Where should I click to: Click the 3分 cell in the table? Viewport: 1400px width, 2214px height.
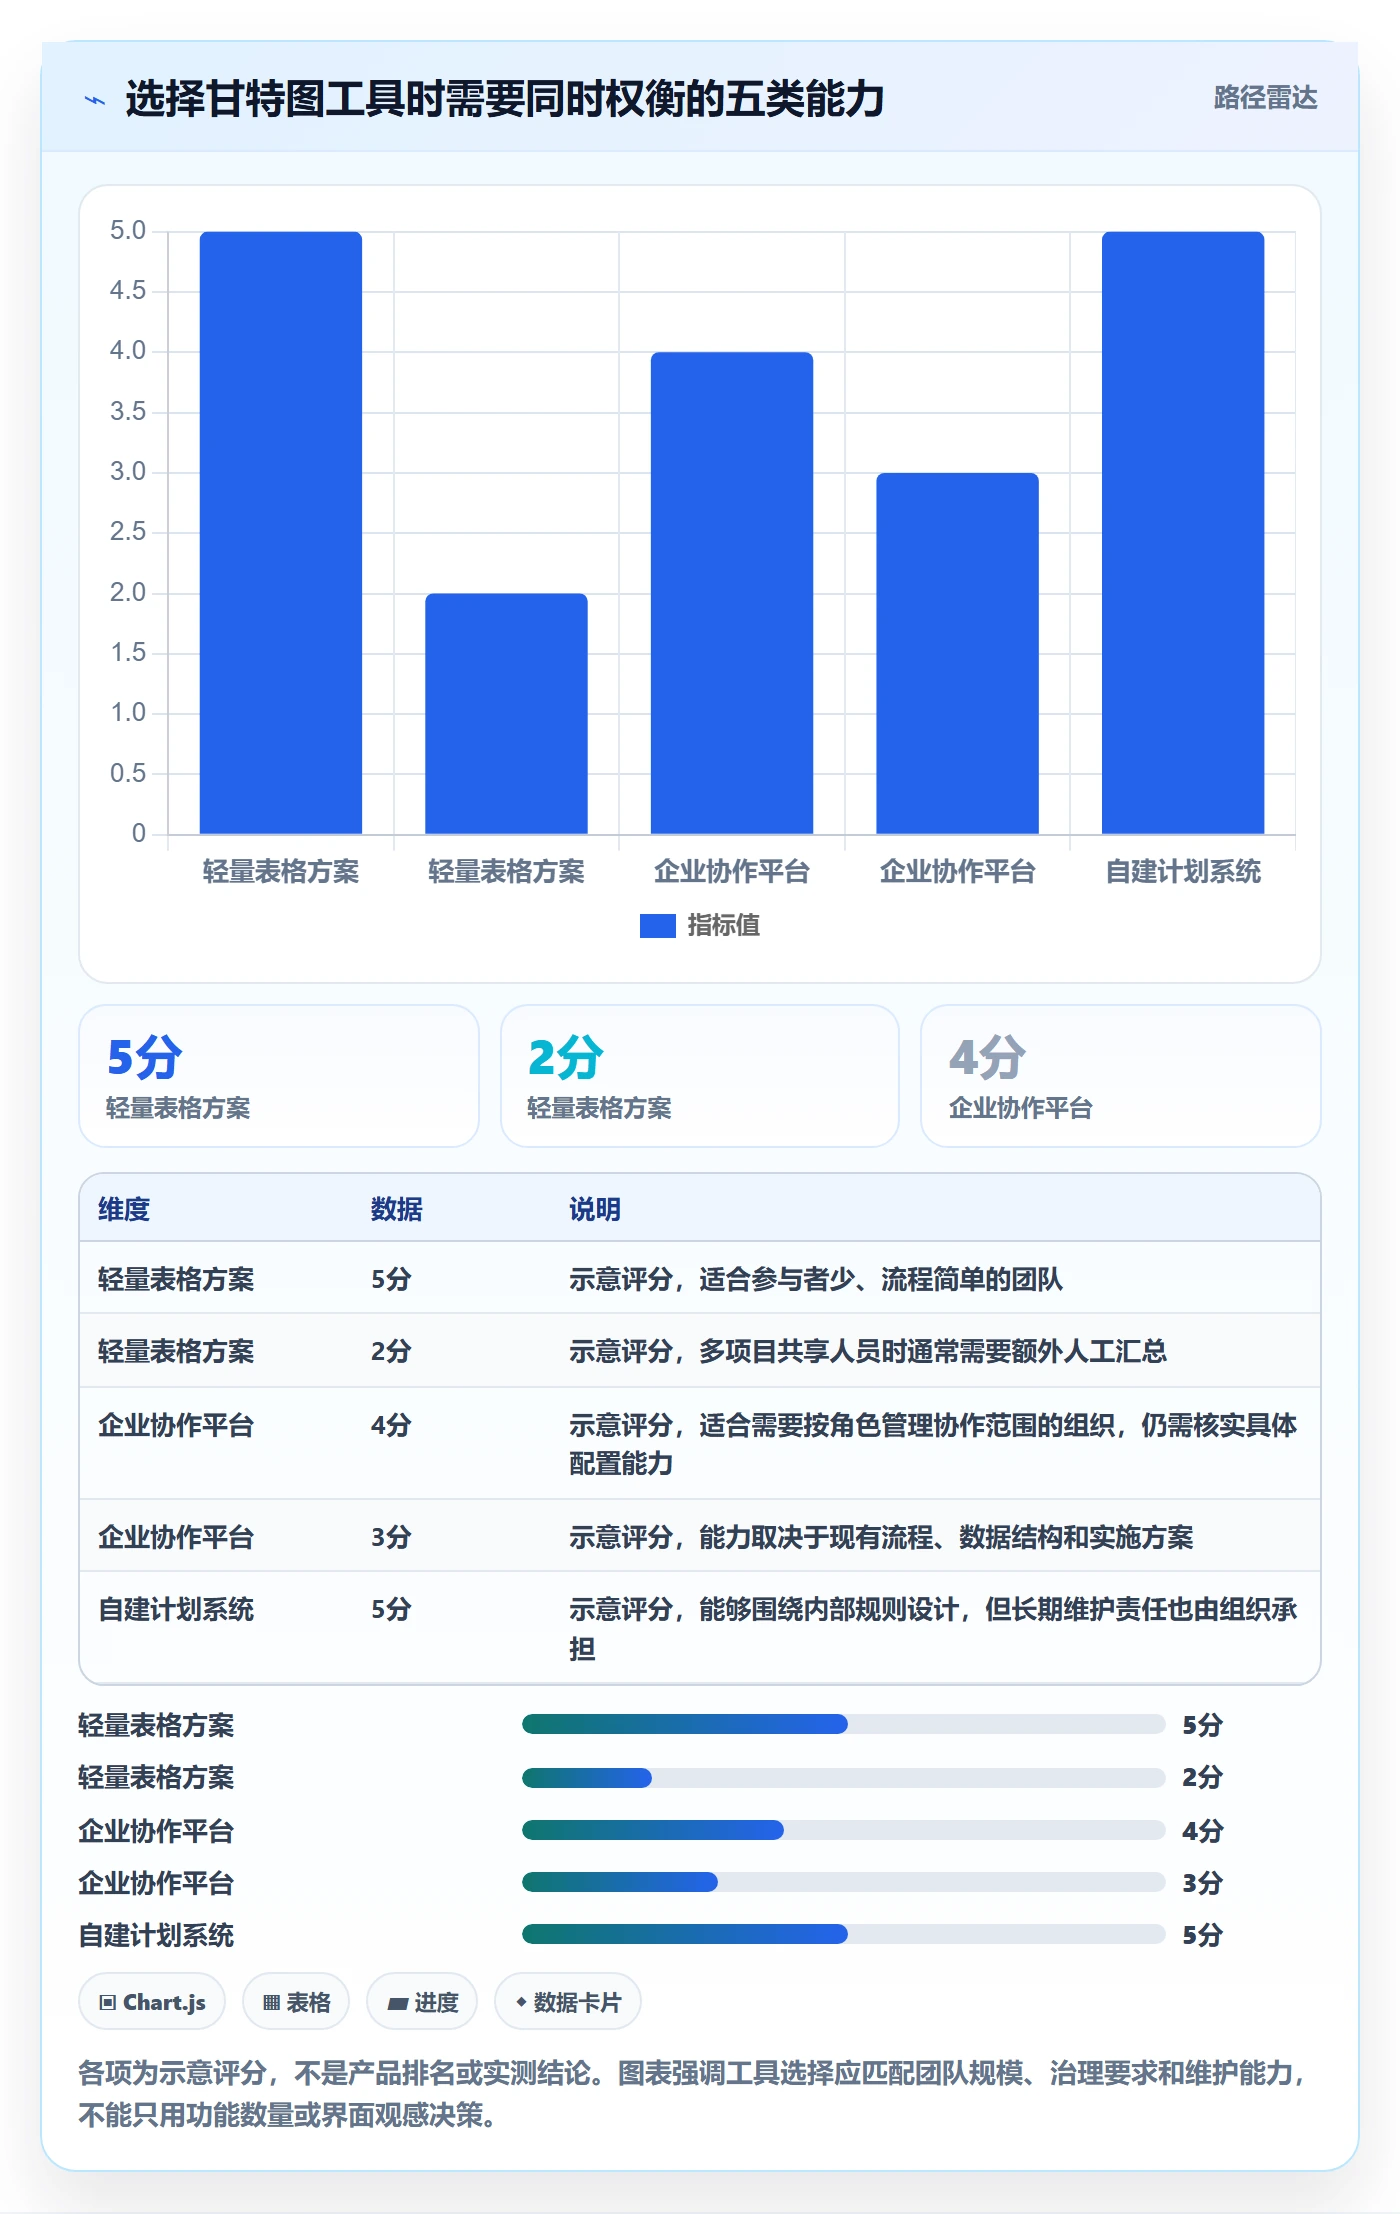[x=391, y=1537]
